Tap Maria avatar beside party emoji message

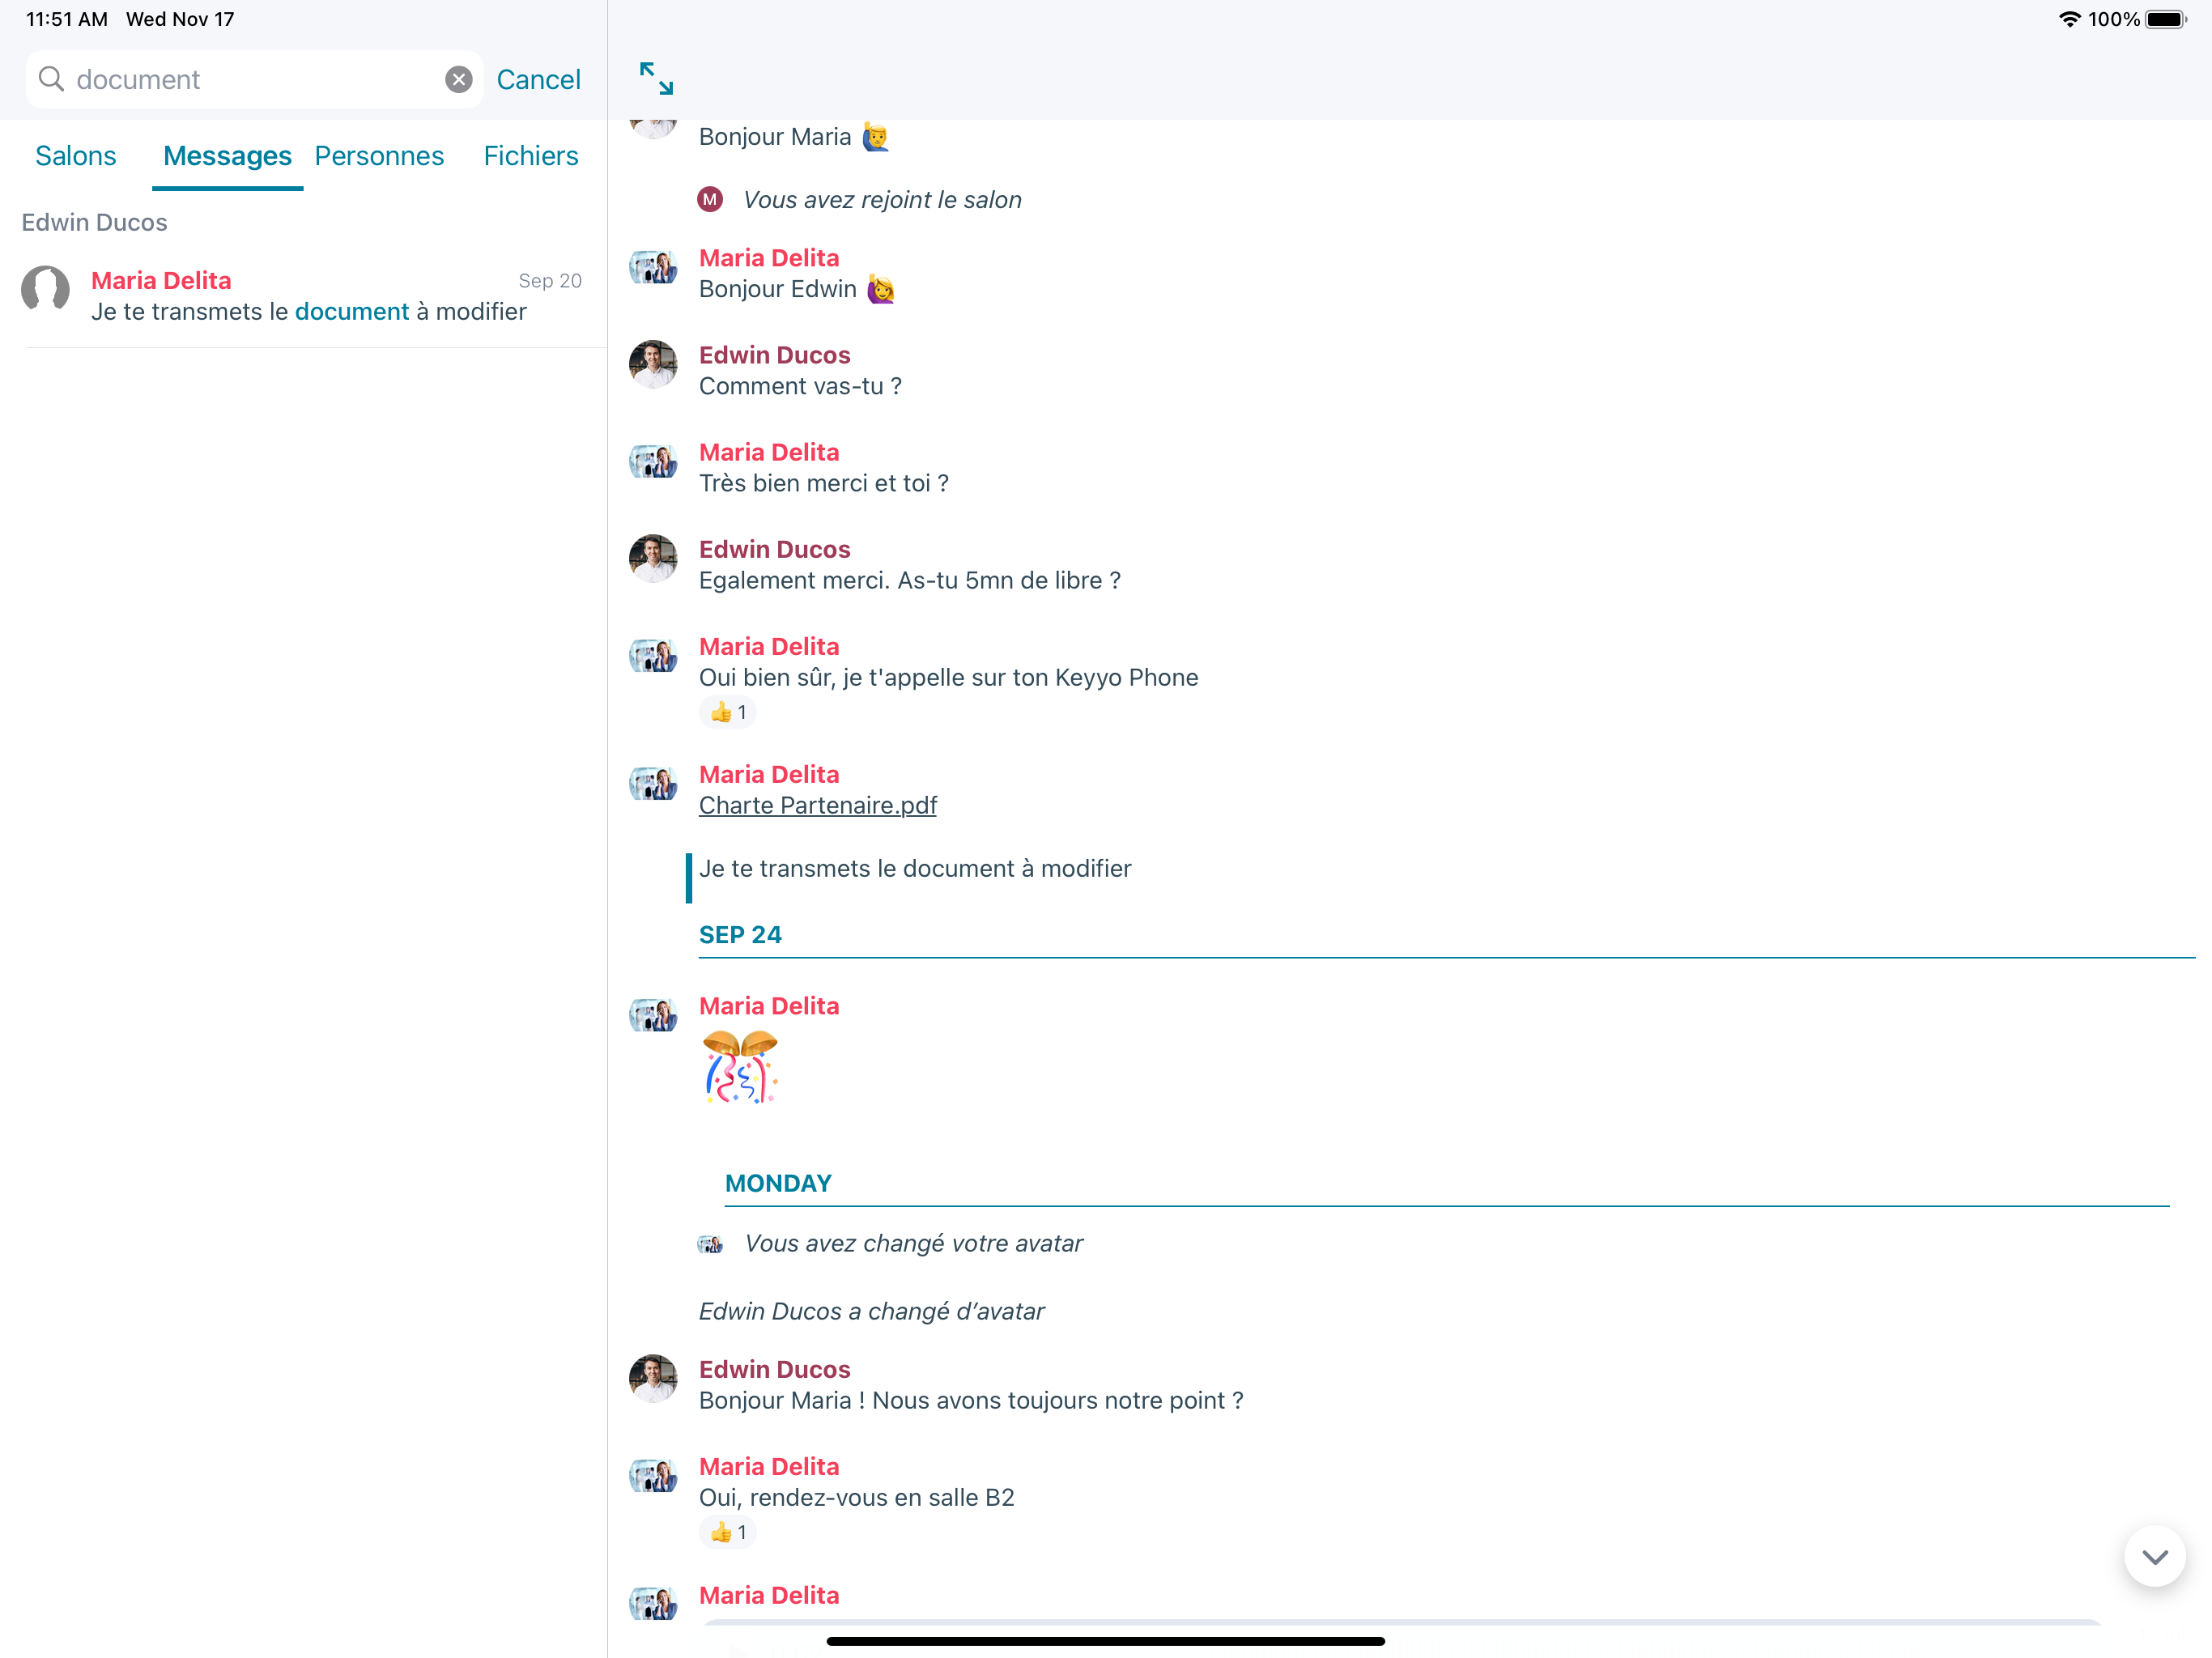point(653,1015)
